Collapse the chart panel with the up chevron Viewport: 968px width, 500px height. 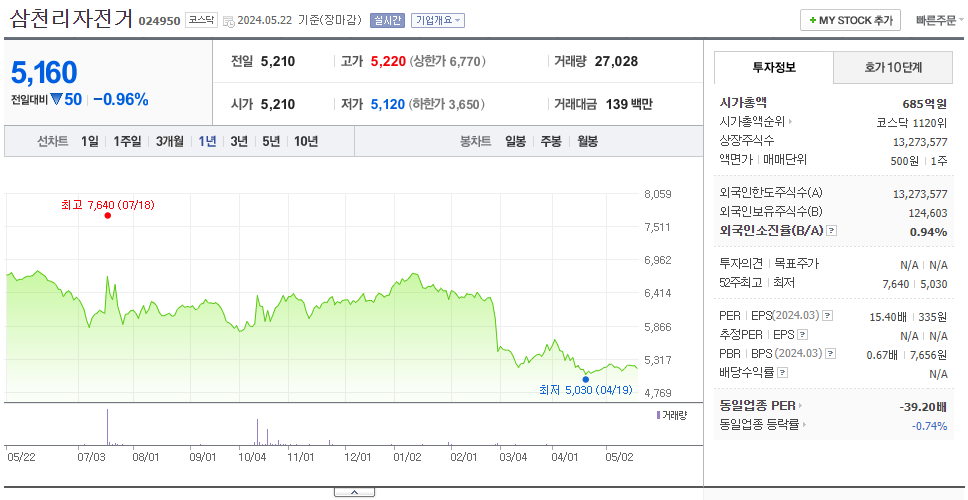(354, 492)
